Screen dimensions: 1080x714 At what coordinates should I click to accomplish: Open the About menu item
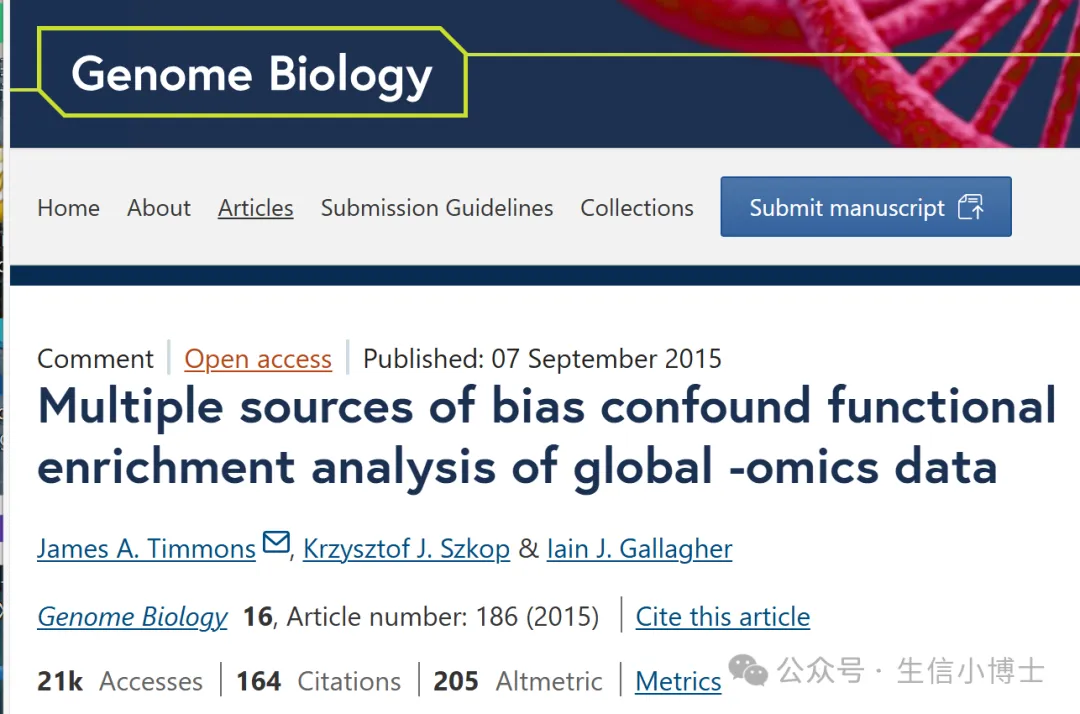point(159,208)
